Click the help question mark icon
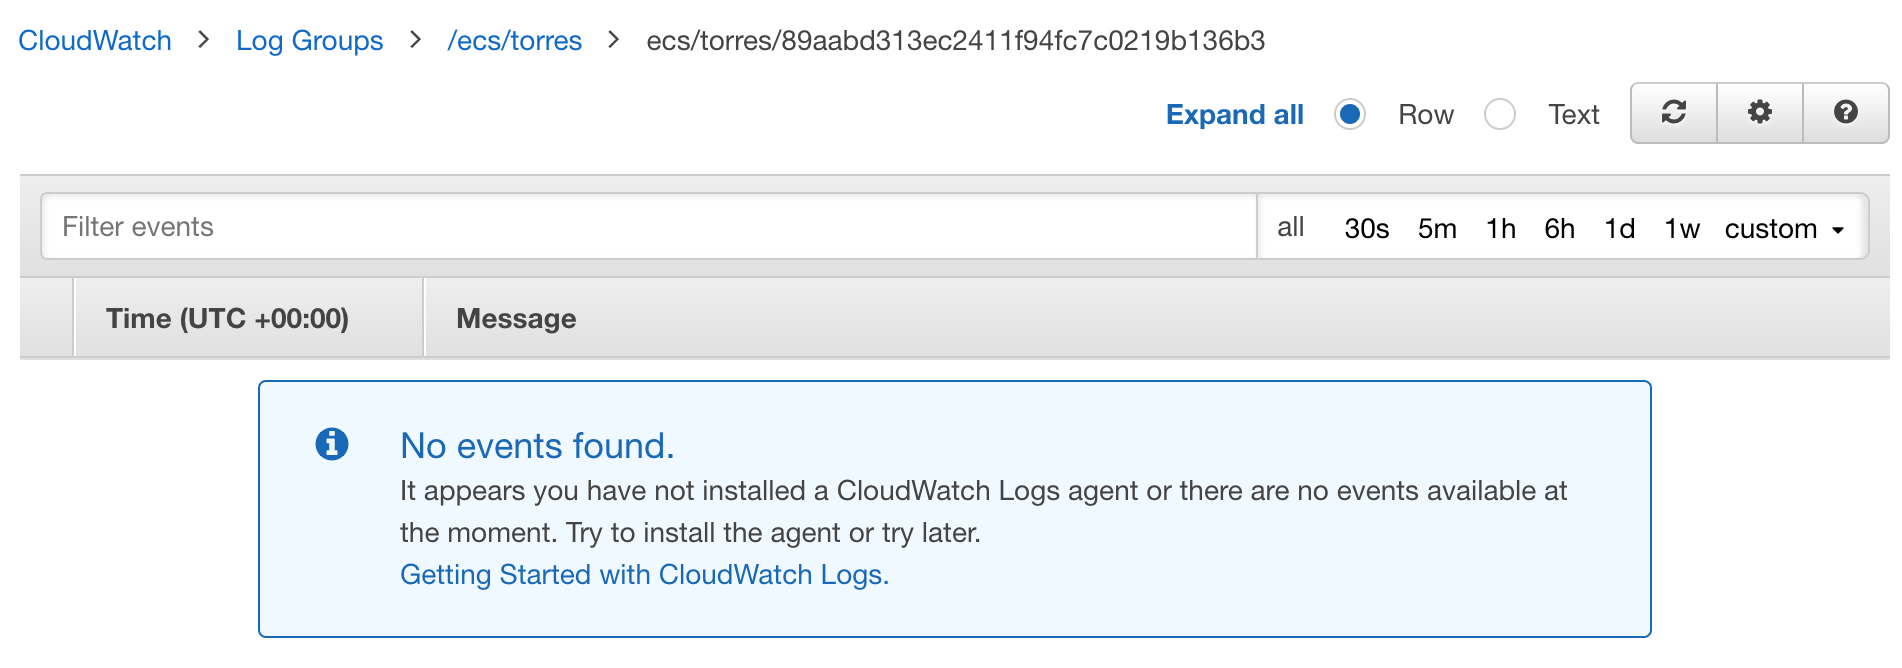This screenshot has height=668, width=1902. [x=1845, y=112]
